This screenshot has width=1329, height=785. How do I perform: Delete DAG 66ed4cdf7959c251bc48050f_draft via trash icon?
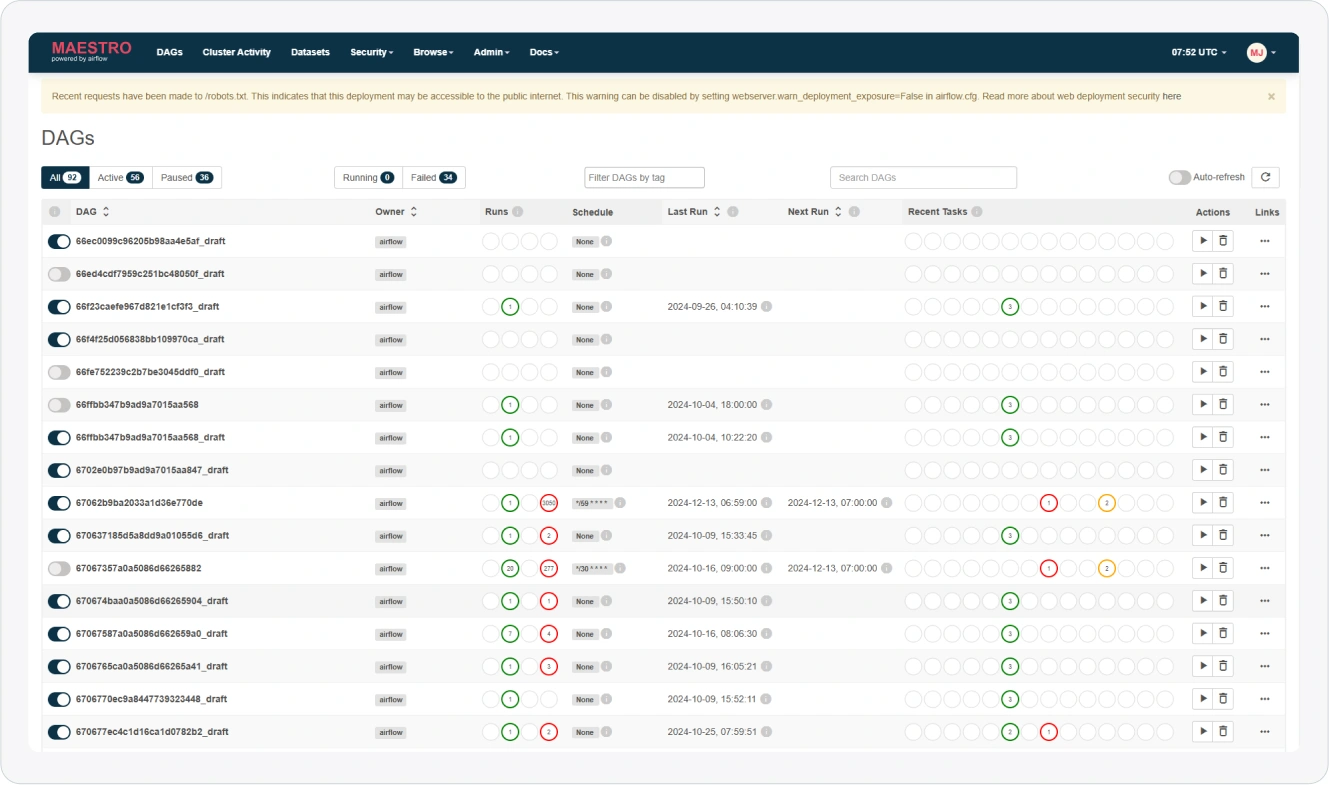(1223, 274)
